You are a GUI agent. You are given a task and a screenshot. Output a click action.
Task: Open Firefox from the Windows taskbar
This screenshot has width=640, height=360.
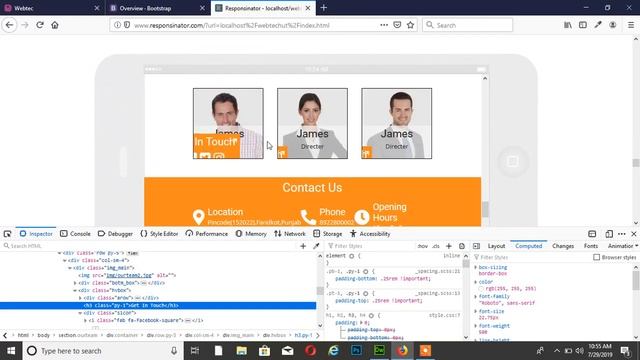(402, 351)
